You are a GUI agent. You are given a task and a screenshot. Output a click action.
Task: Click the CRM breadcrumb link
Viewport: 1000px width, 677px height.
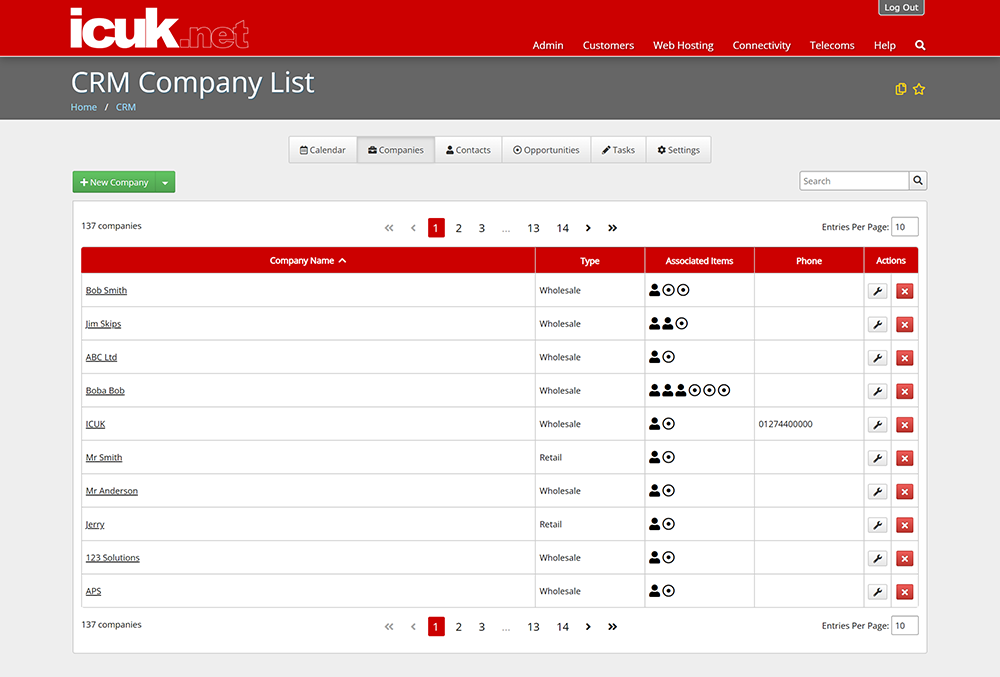[x=126, y=107]
